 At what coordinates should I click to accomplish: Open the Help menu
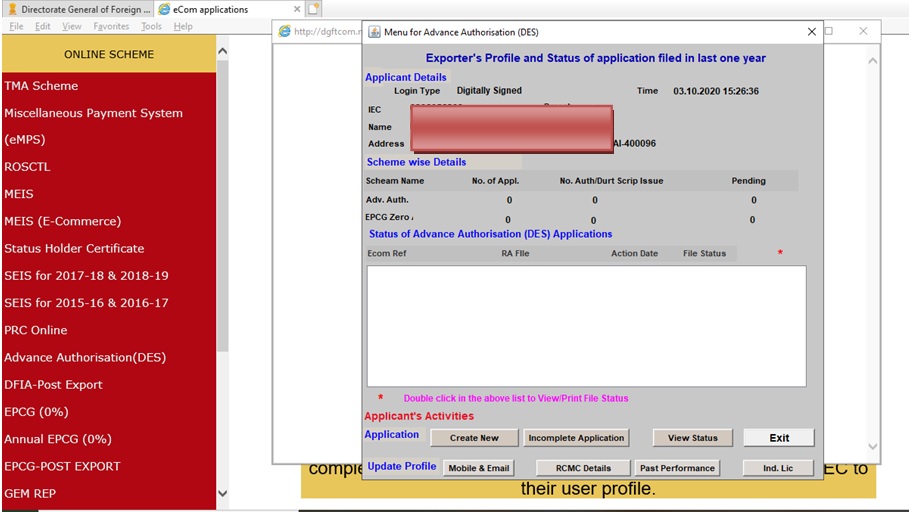pyautogui.click(x=183, y=26)
